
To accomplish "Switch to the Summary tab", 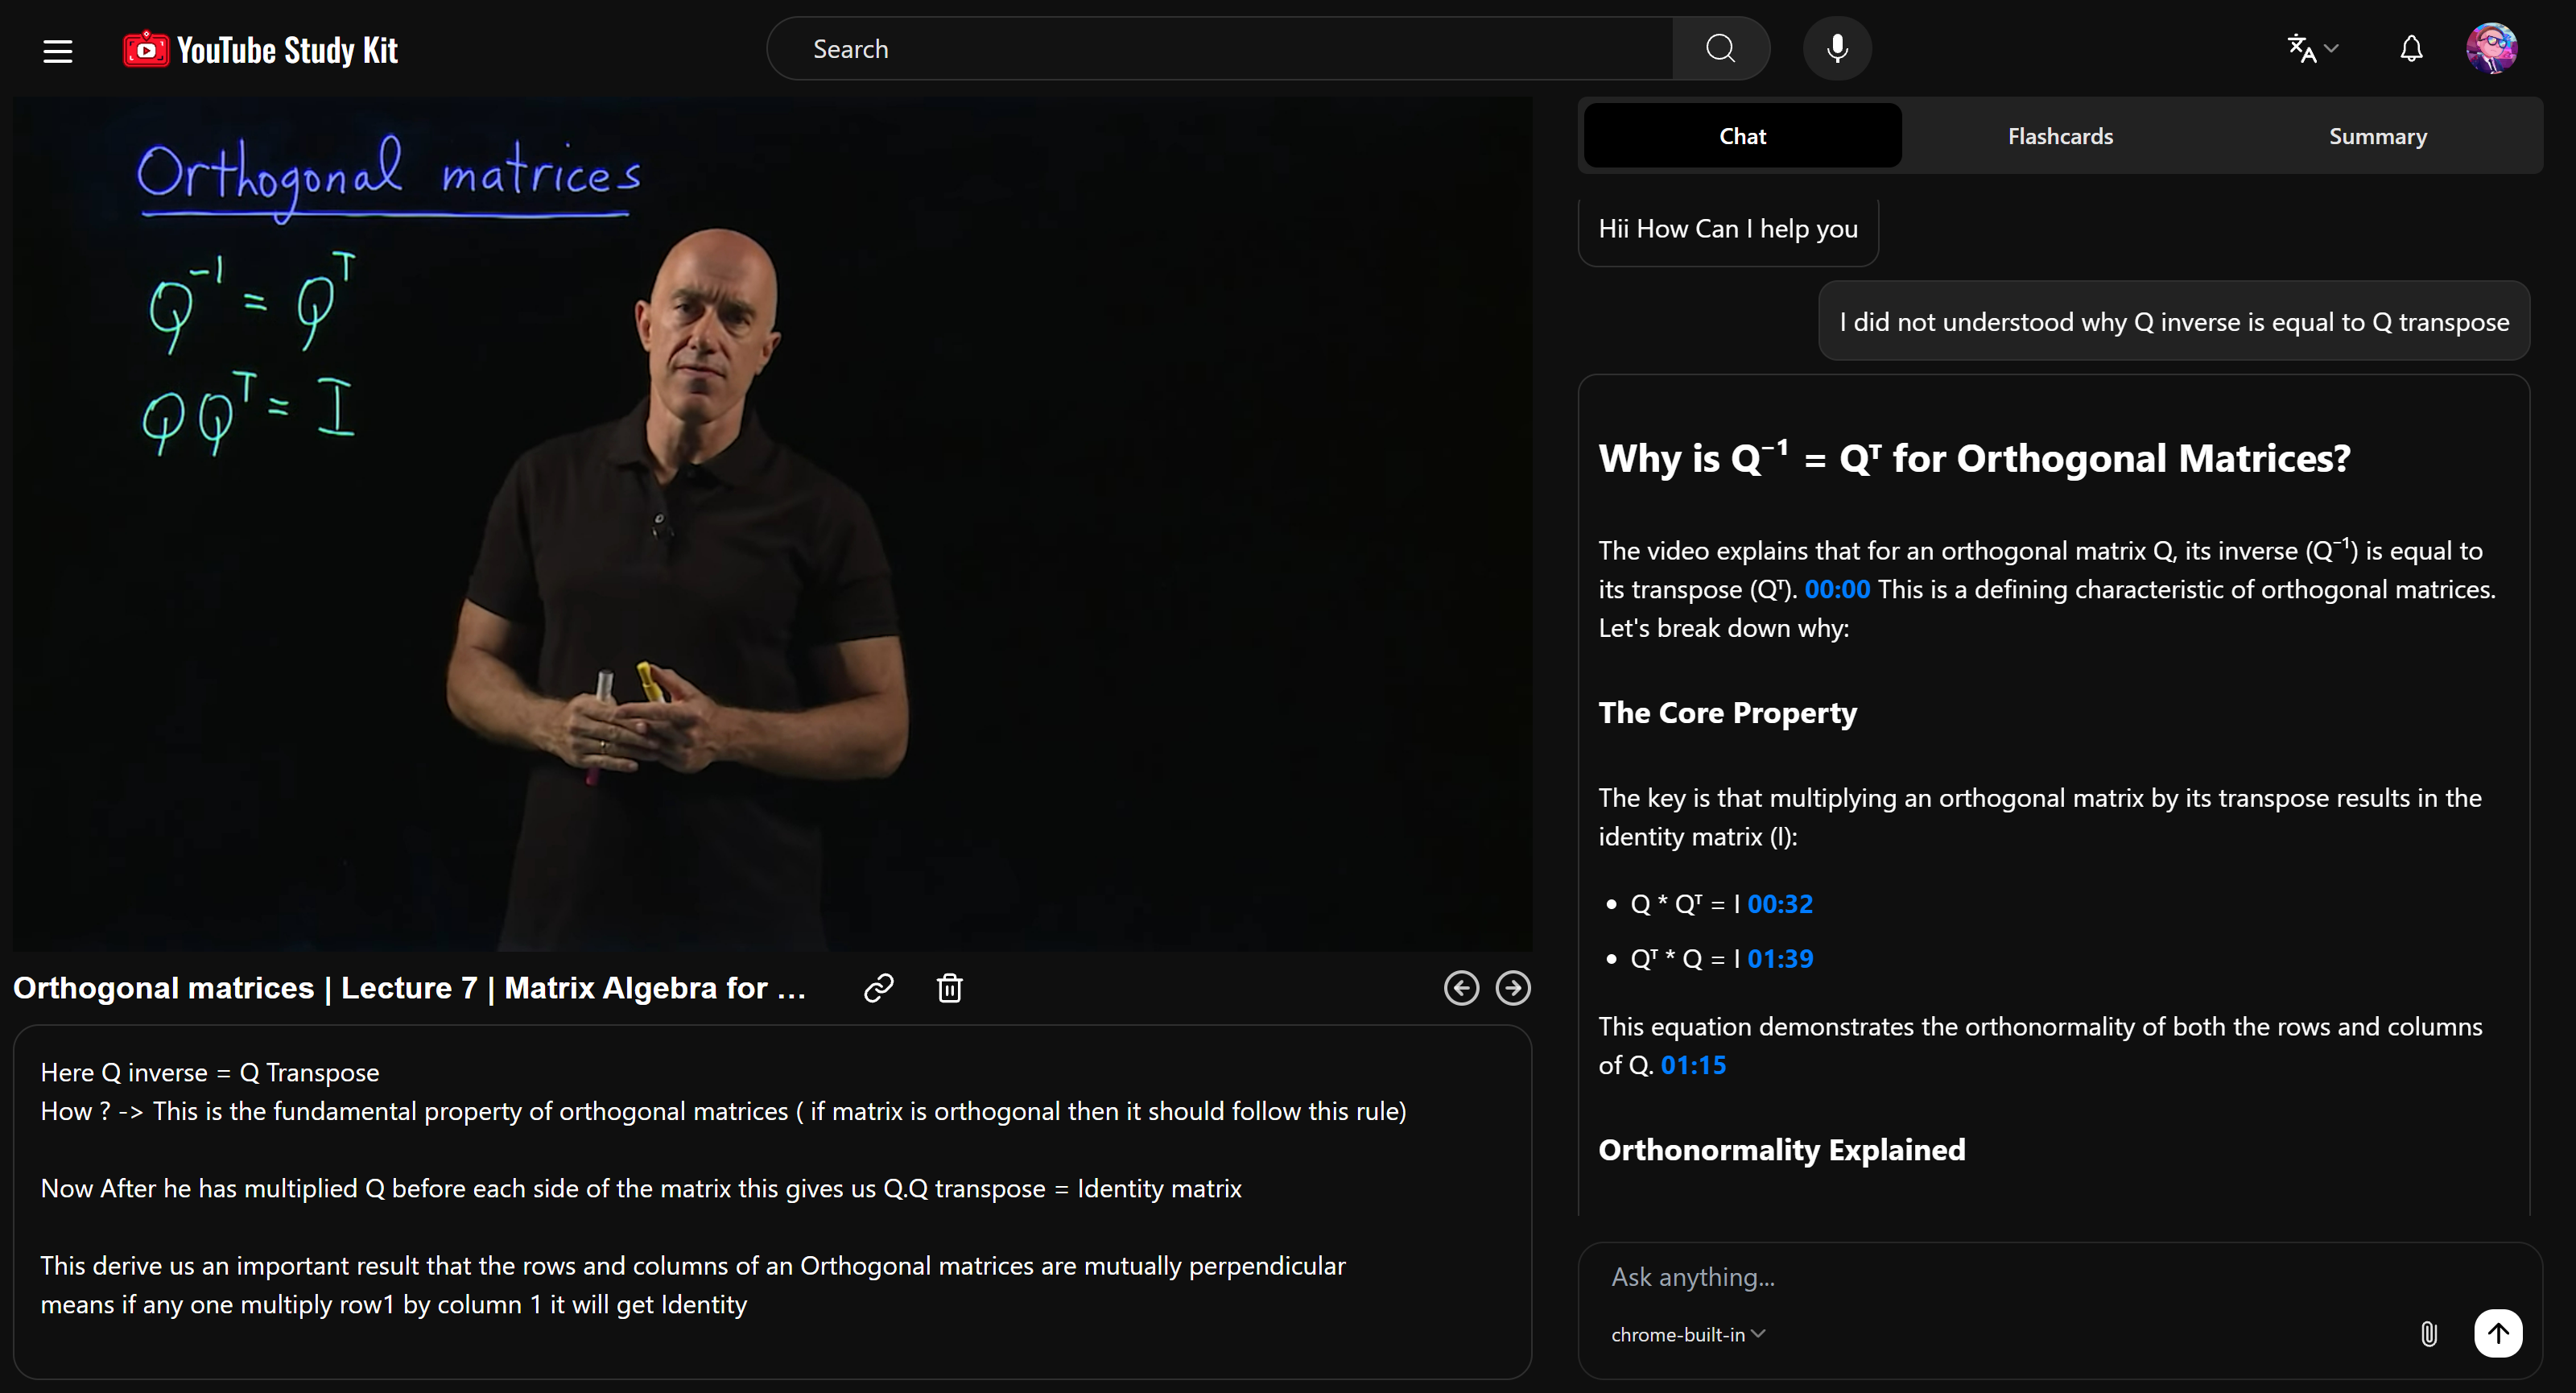I will pos(2377,136).
